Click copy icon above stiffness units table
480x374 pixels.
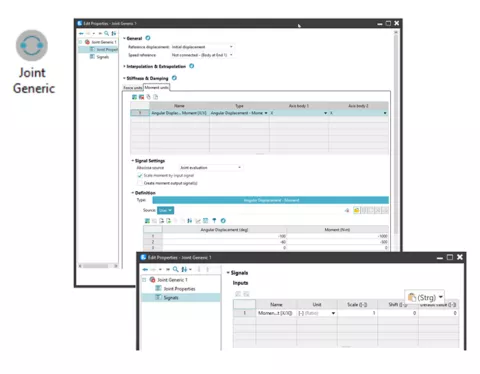click(148, 97)
